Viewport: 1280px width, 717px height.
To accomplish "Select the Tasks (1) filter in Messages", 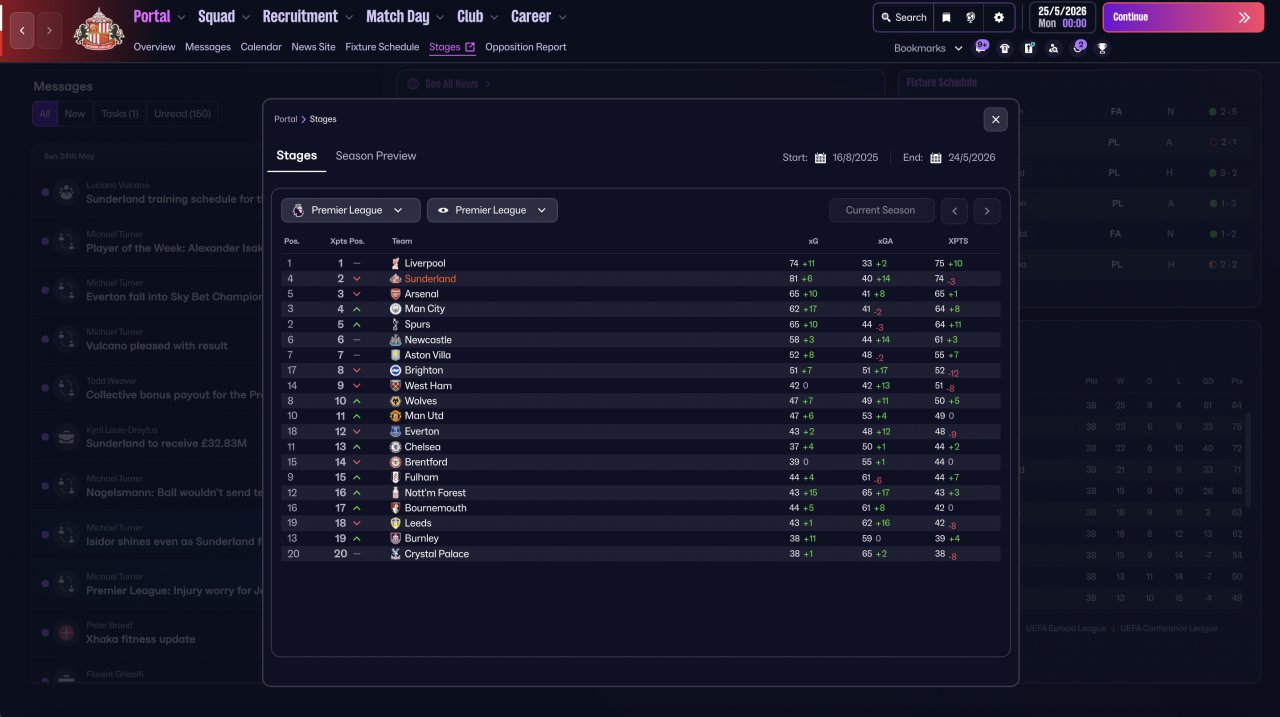I will [120, 114].
